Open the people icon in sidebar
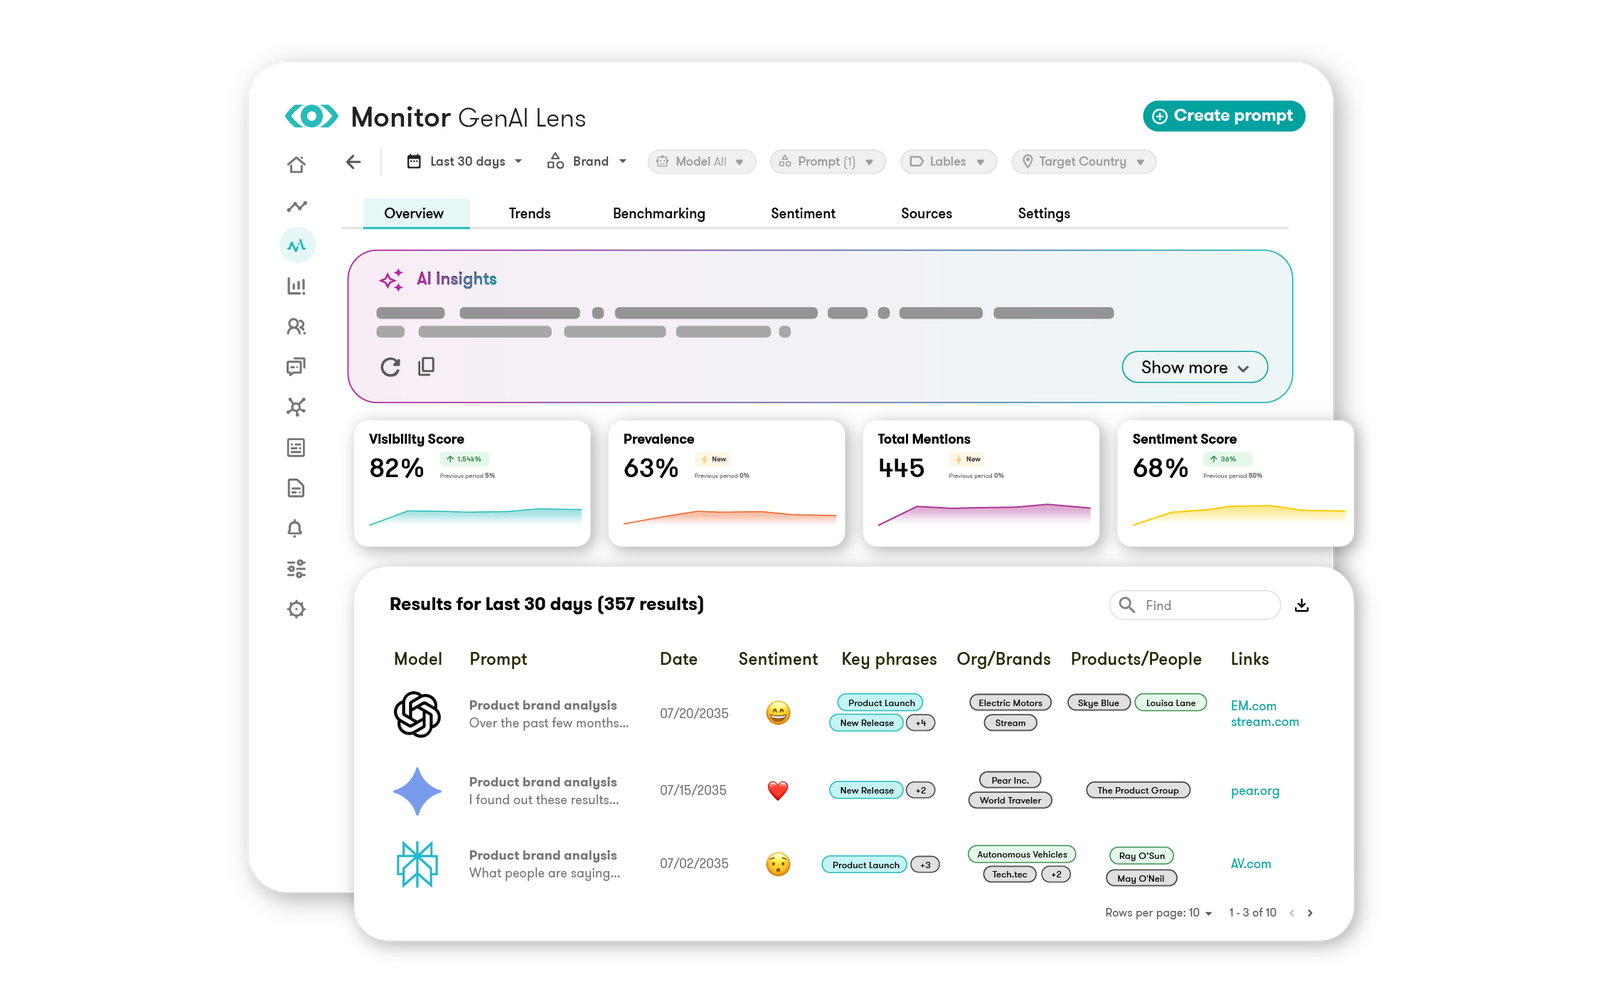 296,326
